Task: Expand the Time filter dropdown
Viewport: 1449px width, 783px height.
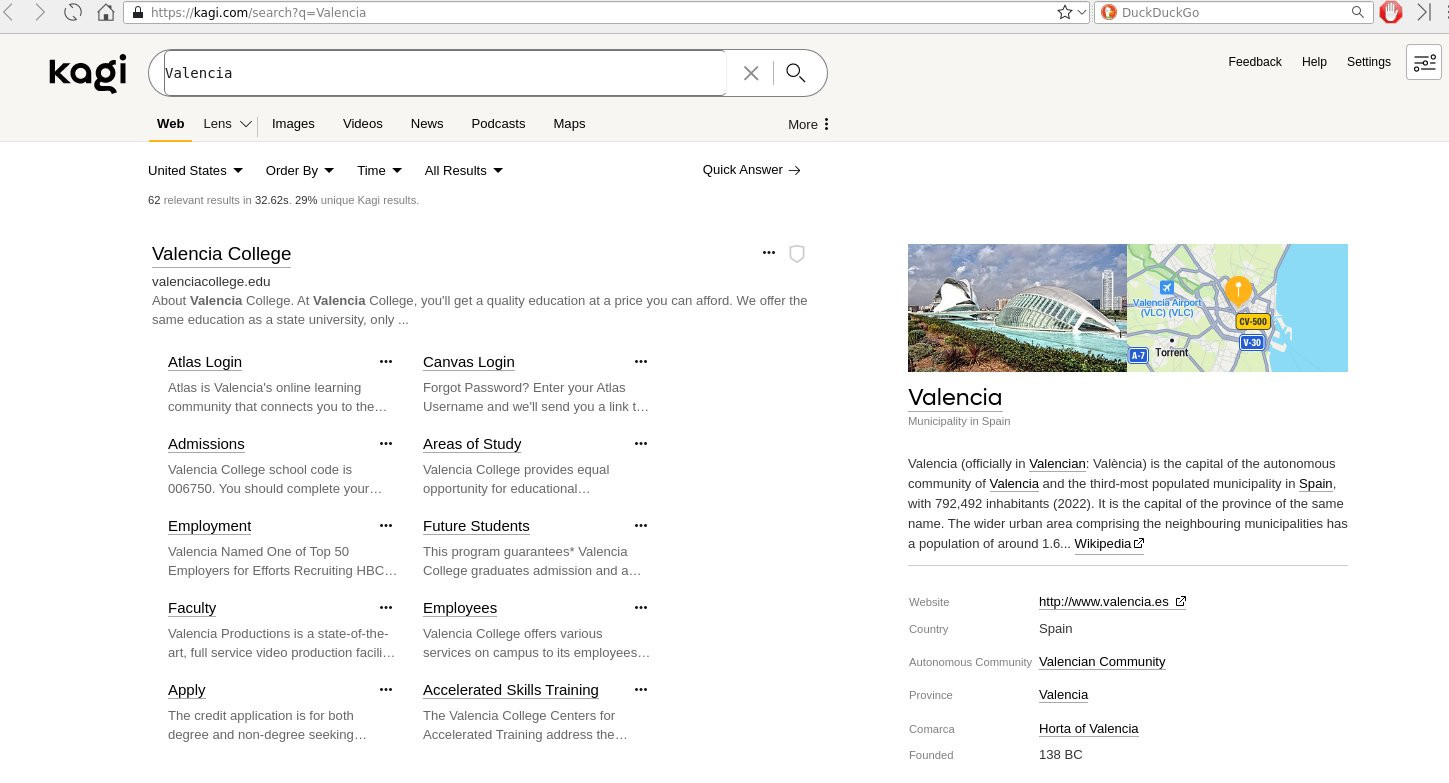Action: pyautogui.click(x=379, y=171)
